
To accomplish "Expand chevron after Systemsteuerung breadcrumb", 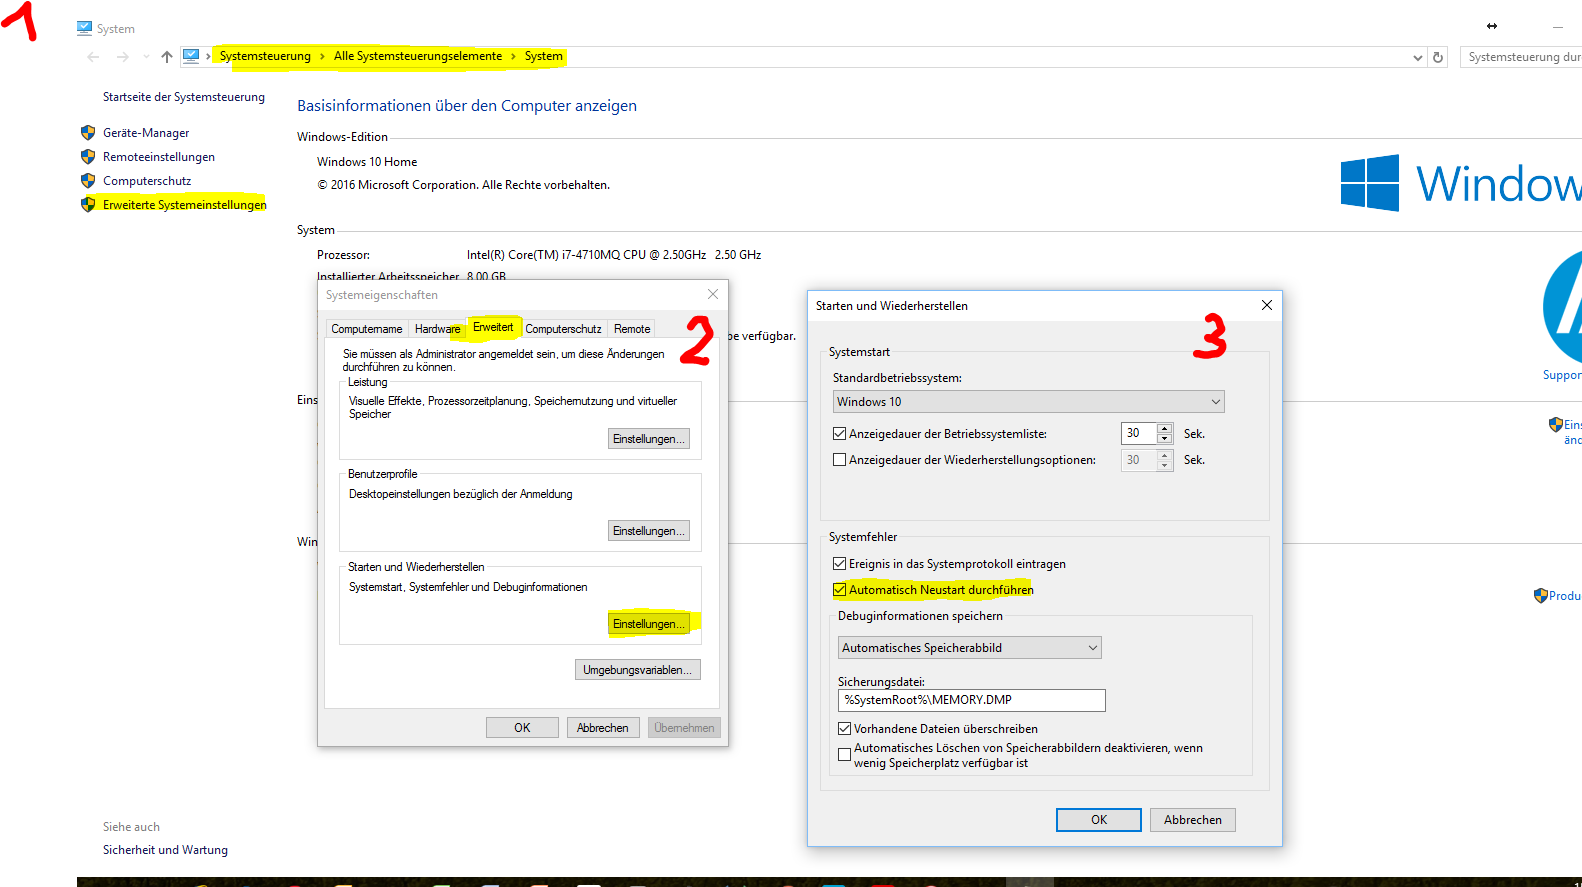I will click(322, 56).
